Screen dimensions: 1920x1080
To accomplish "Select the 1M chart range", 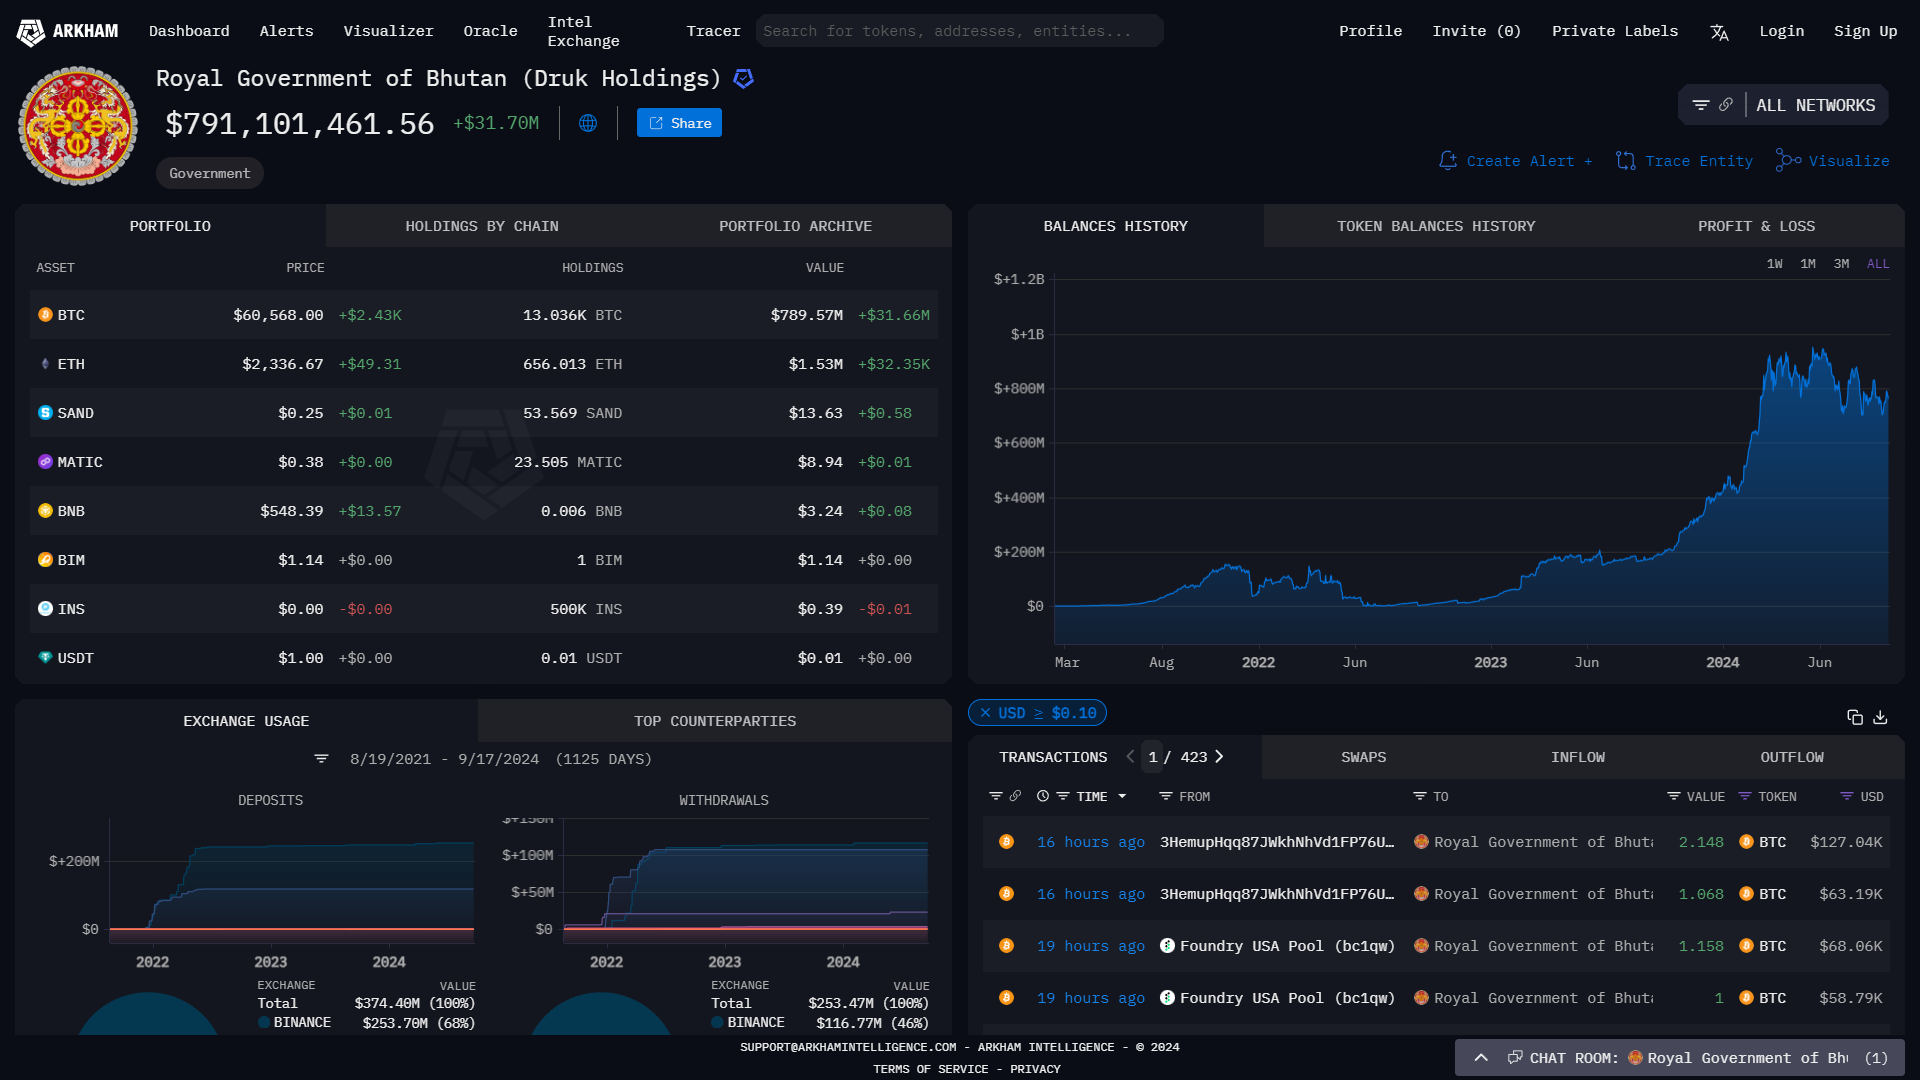I will click(1808, 264).
